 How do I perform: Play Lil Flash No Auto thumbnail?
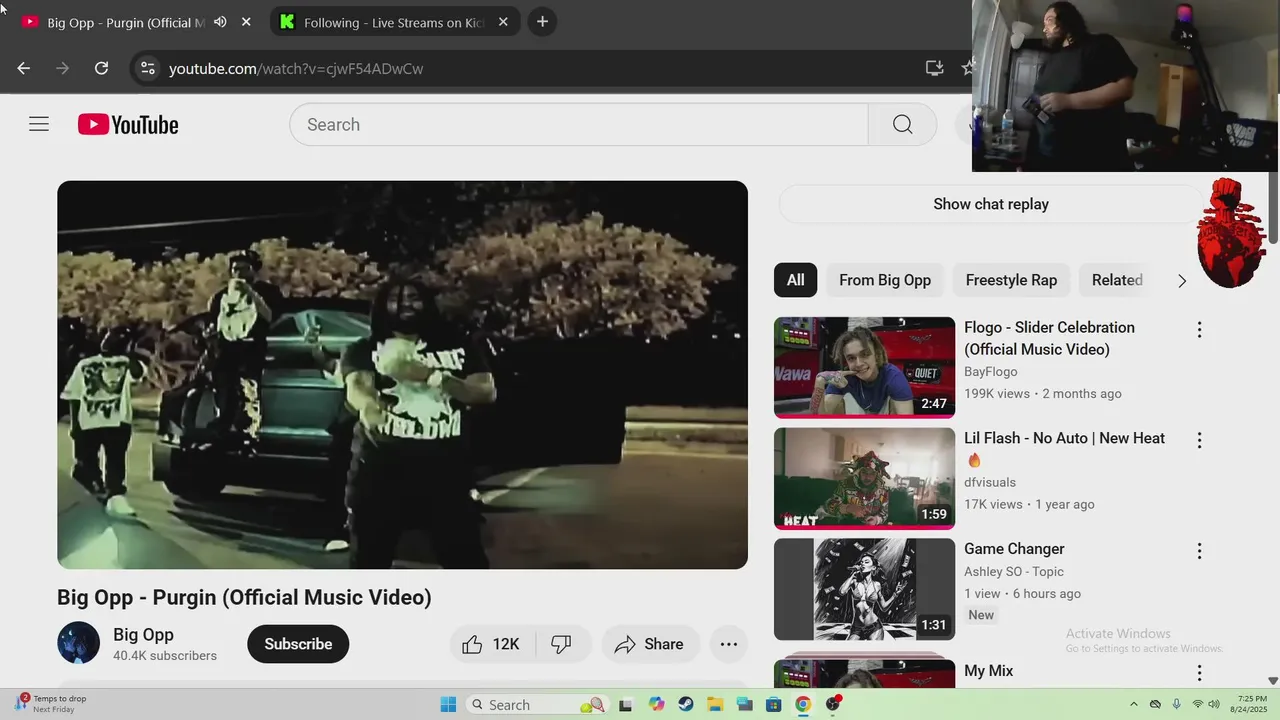pyautogui.click(x=864, y=478)
